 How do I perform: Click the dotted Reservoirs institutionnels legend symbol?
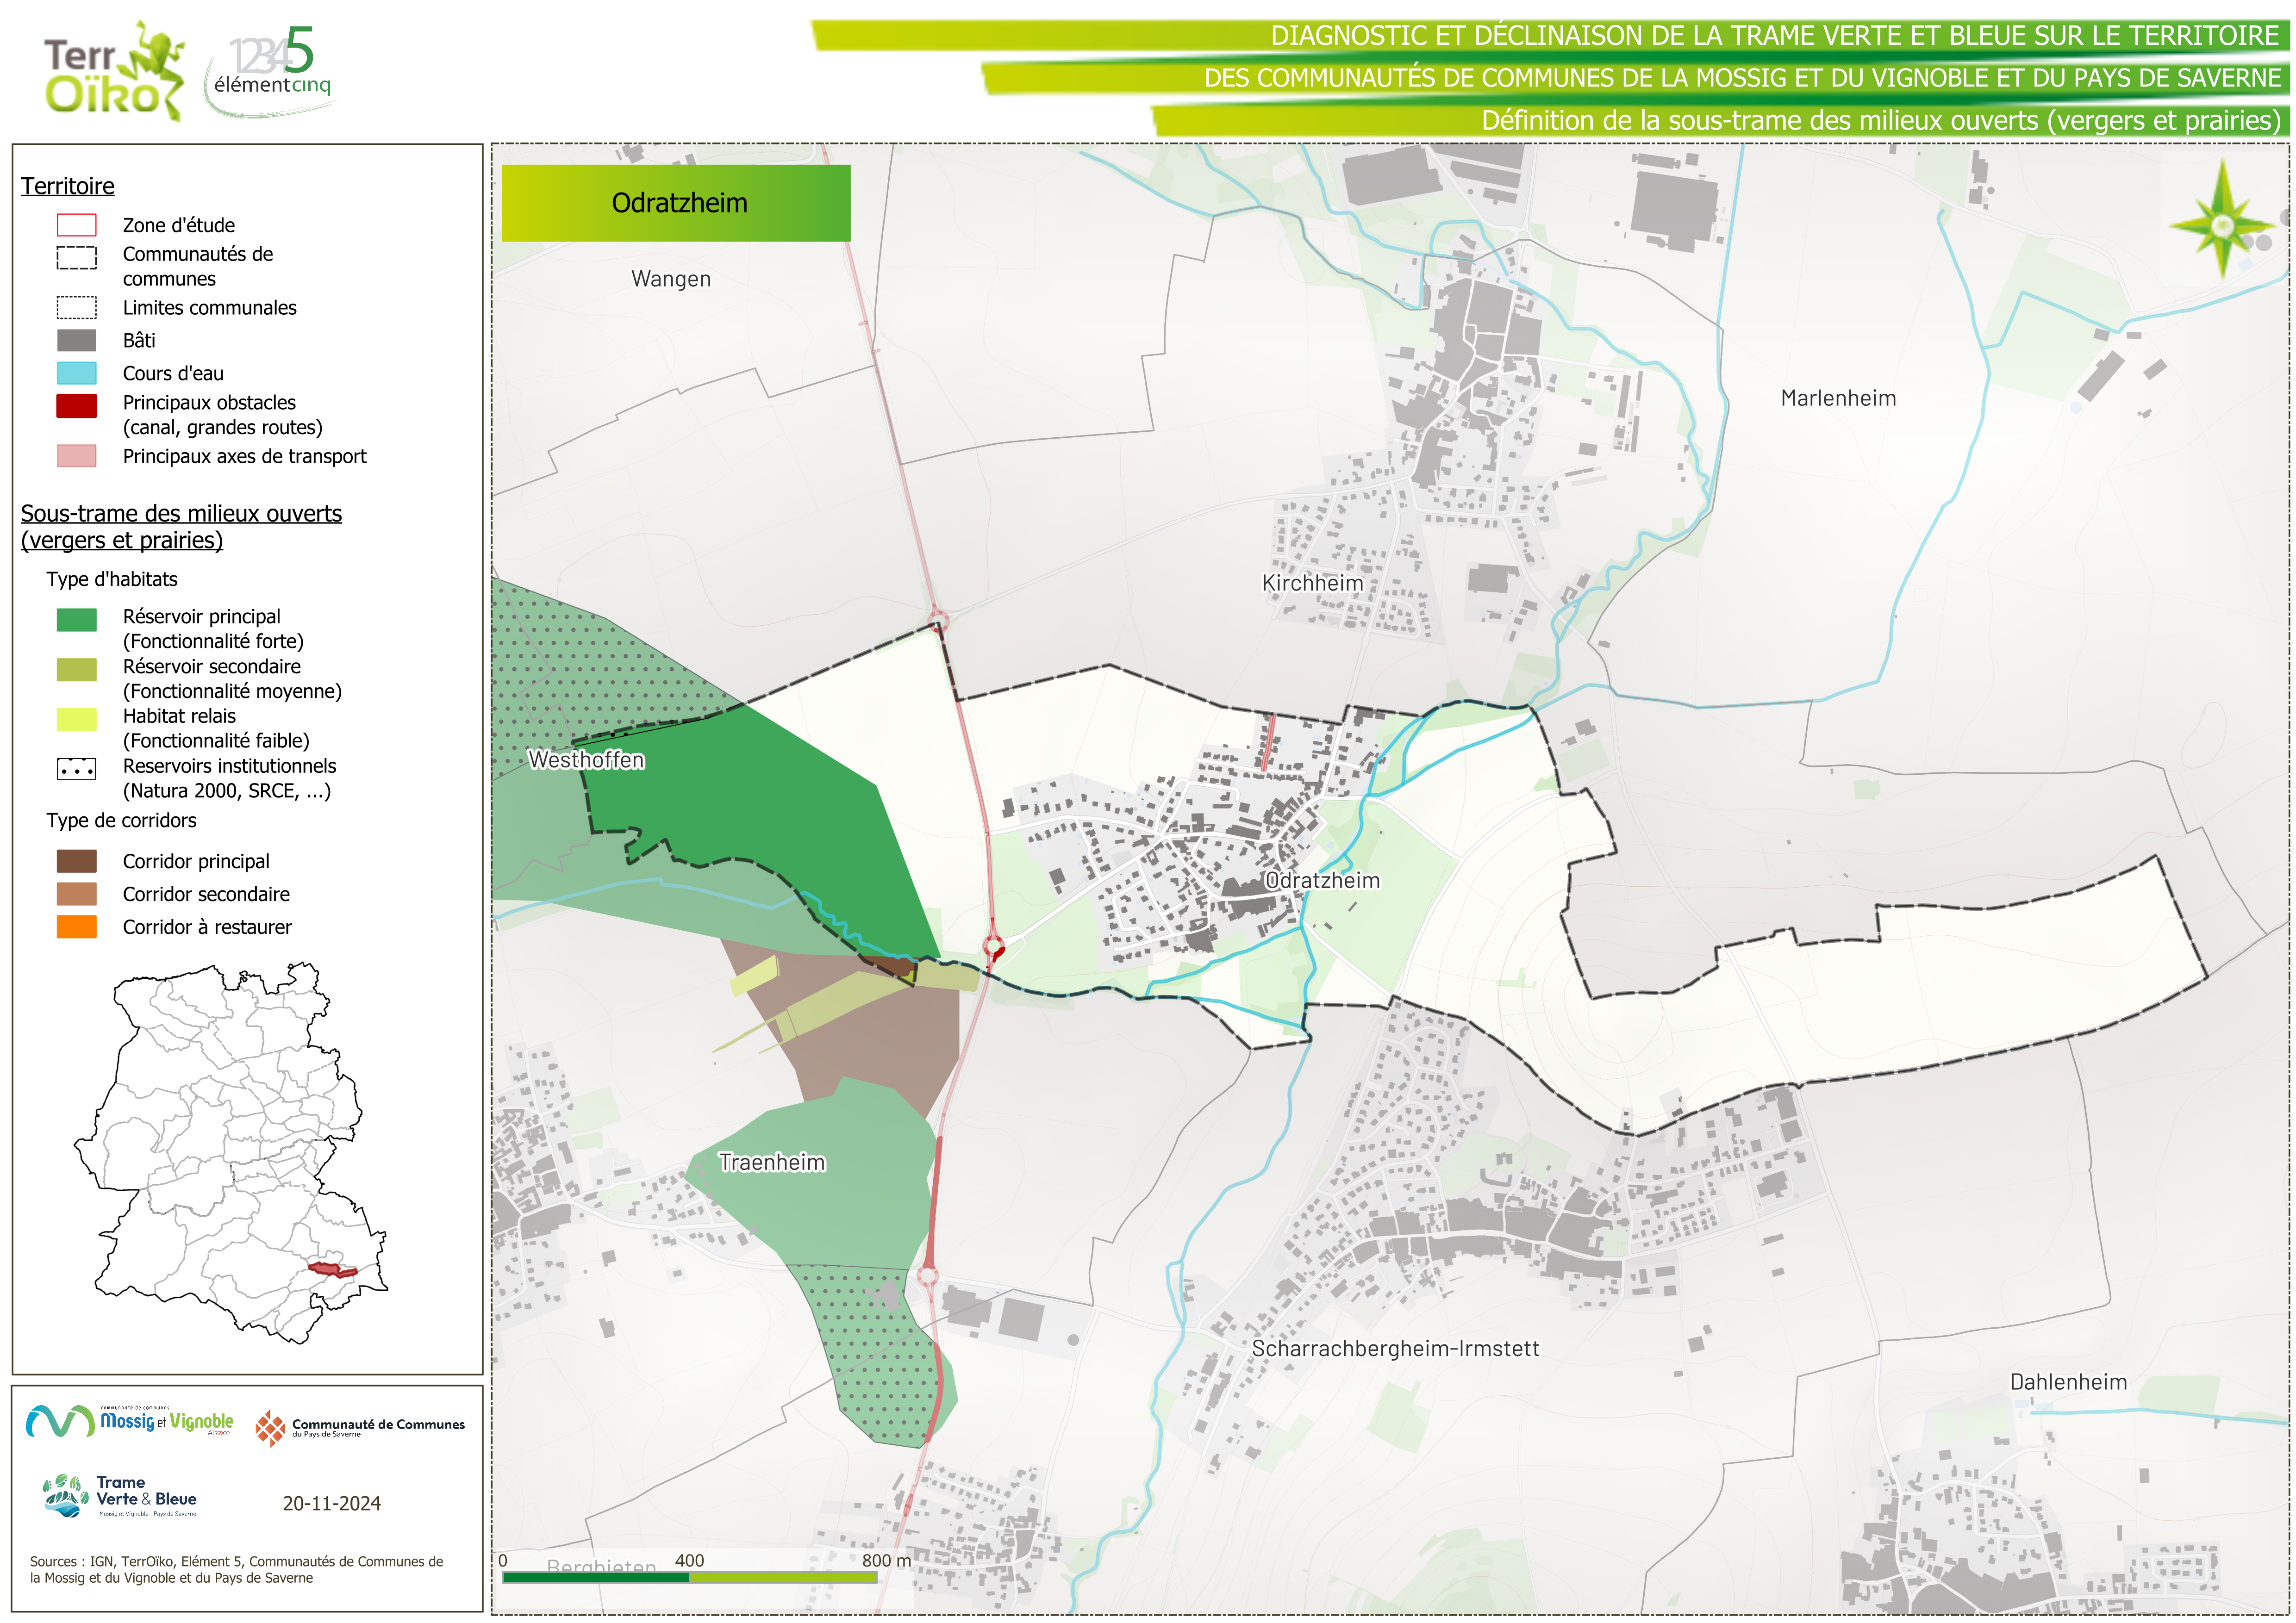[76, 769]
